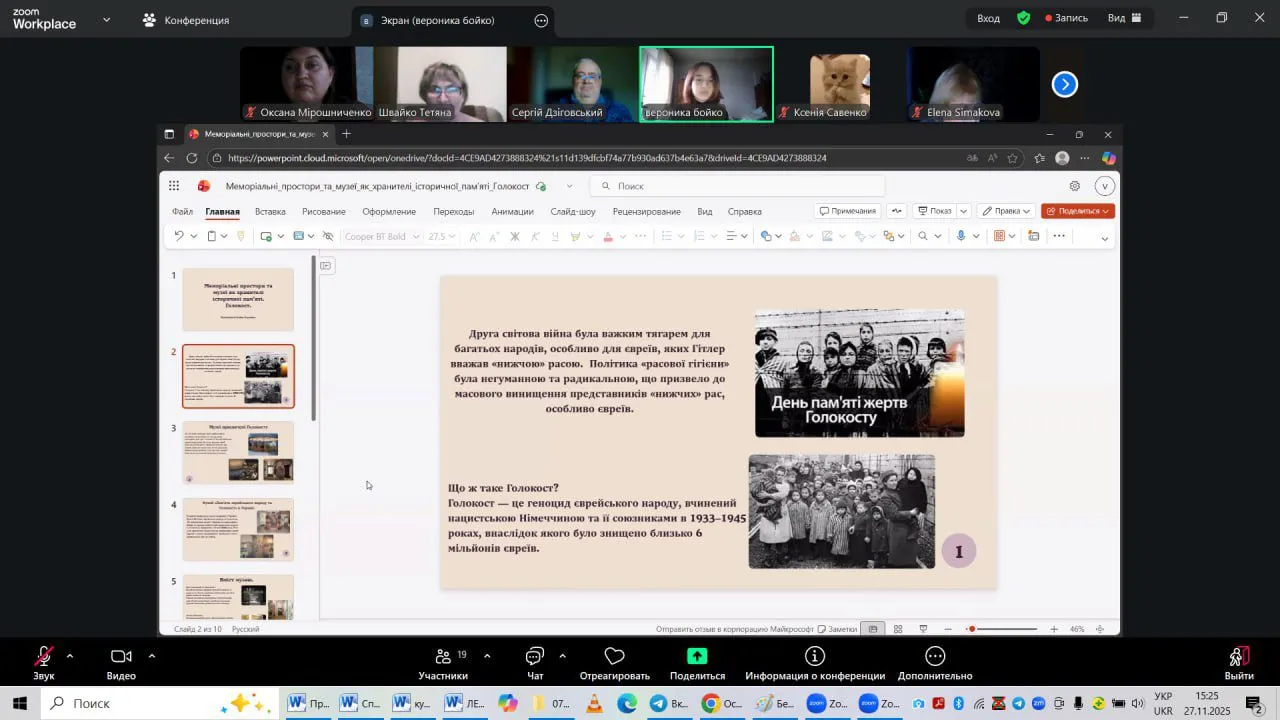This screenshot has height=720, width=1280.
Task: Click the Поделиться share button in PowerPoint
Action: click(1077, 211)
